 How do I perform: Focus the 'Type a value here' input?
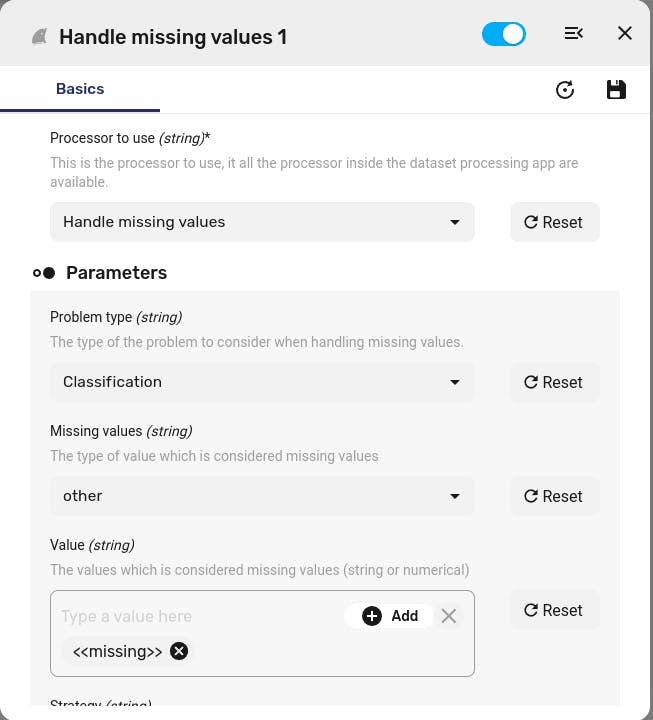[x=200, y=616]
